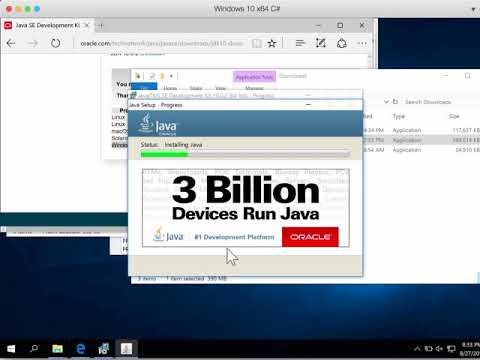The height and width of the screenshot is (360, 480).
Task: Click the 3 Billion Devices banner
Action: pyautogui.click(x=246, y=208)
